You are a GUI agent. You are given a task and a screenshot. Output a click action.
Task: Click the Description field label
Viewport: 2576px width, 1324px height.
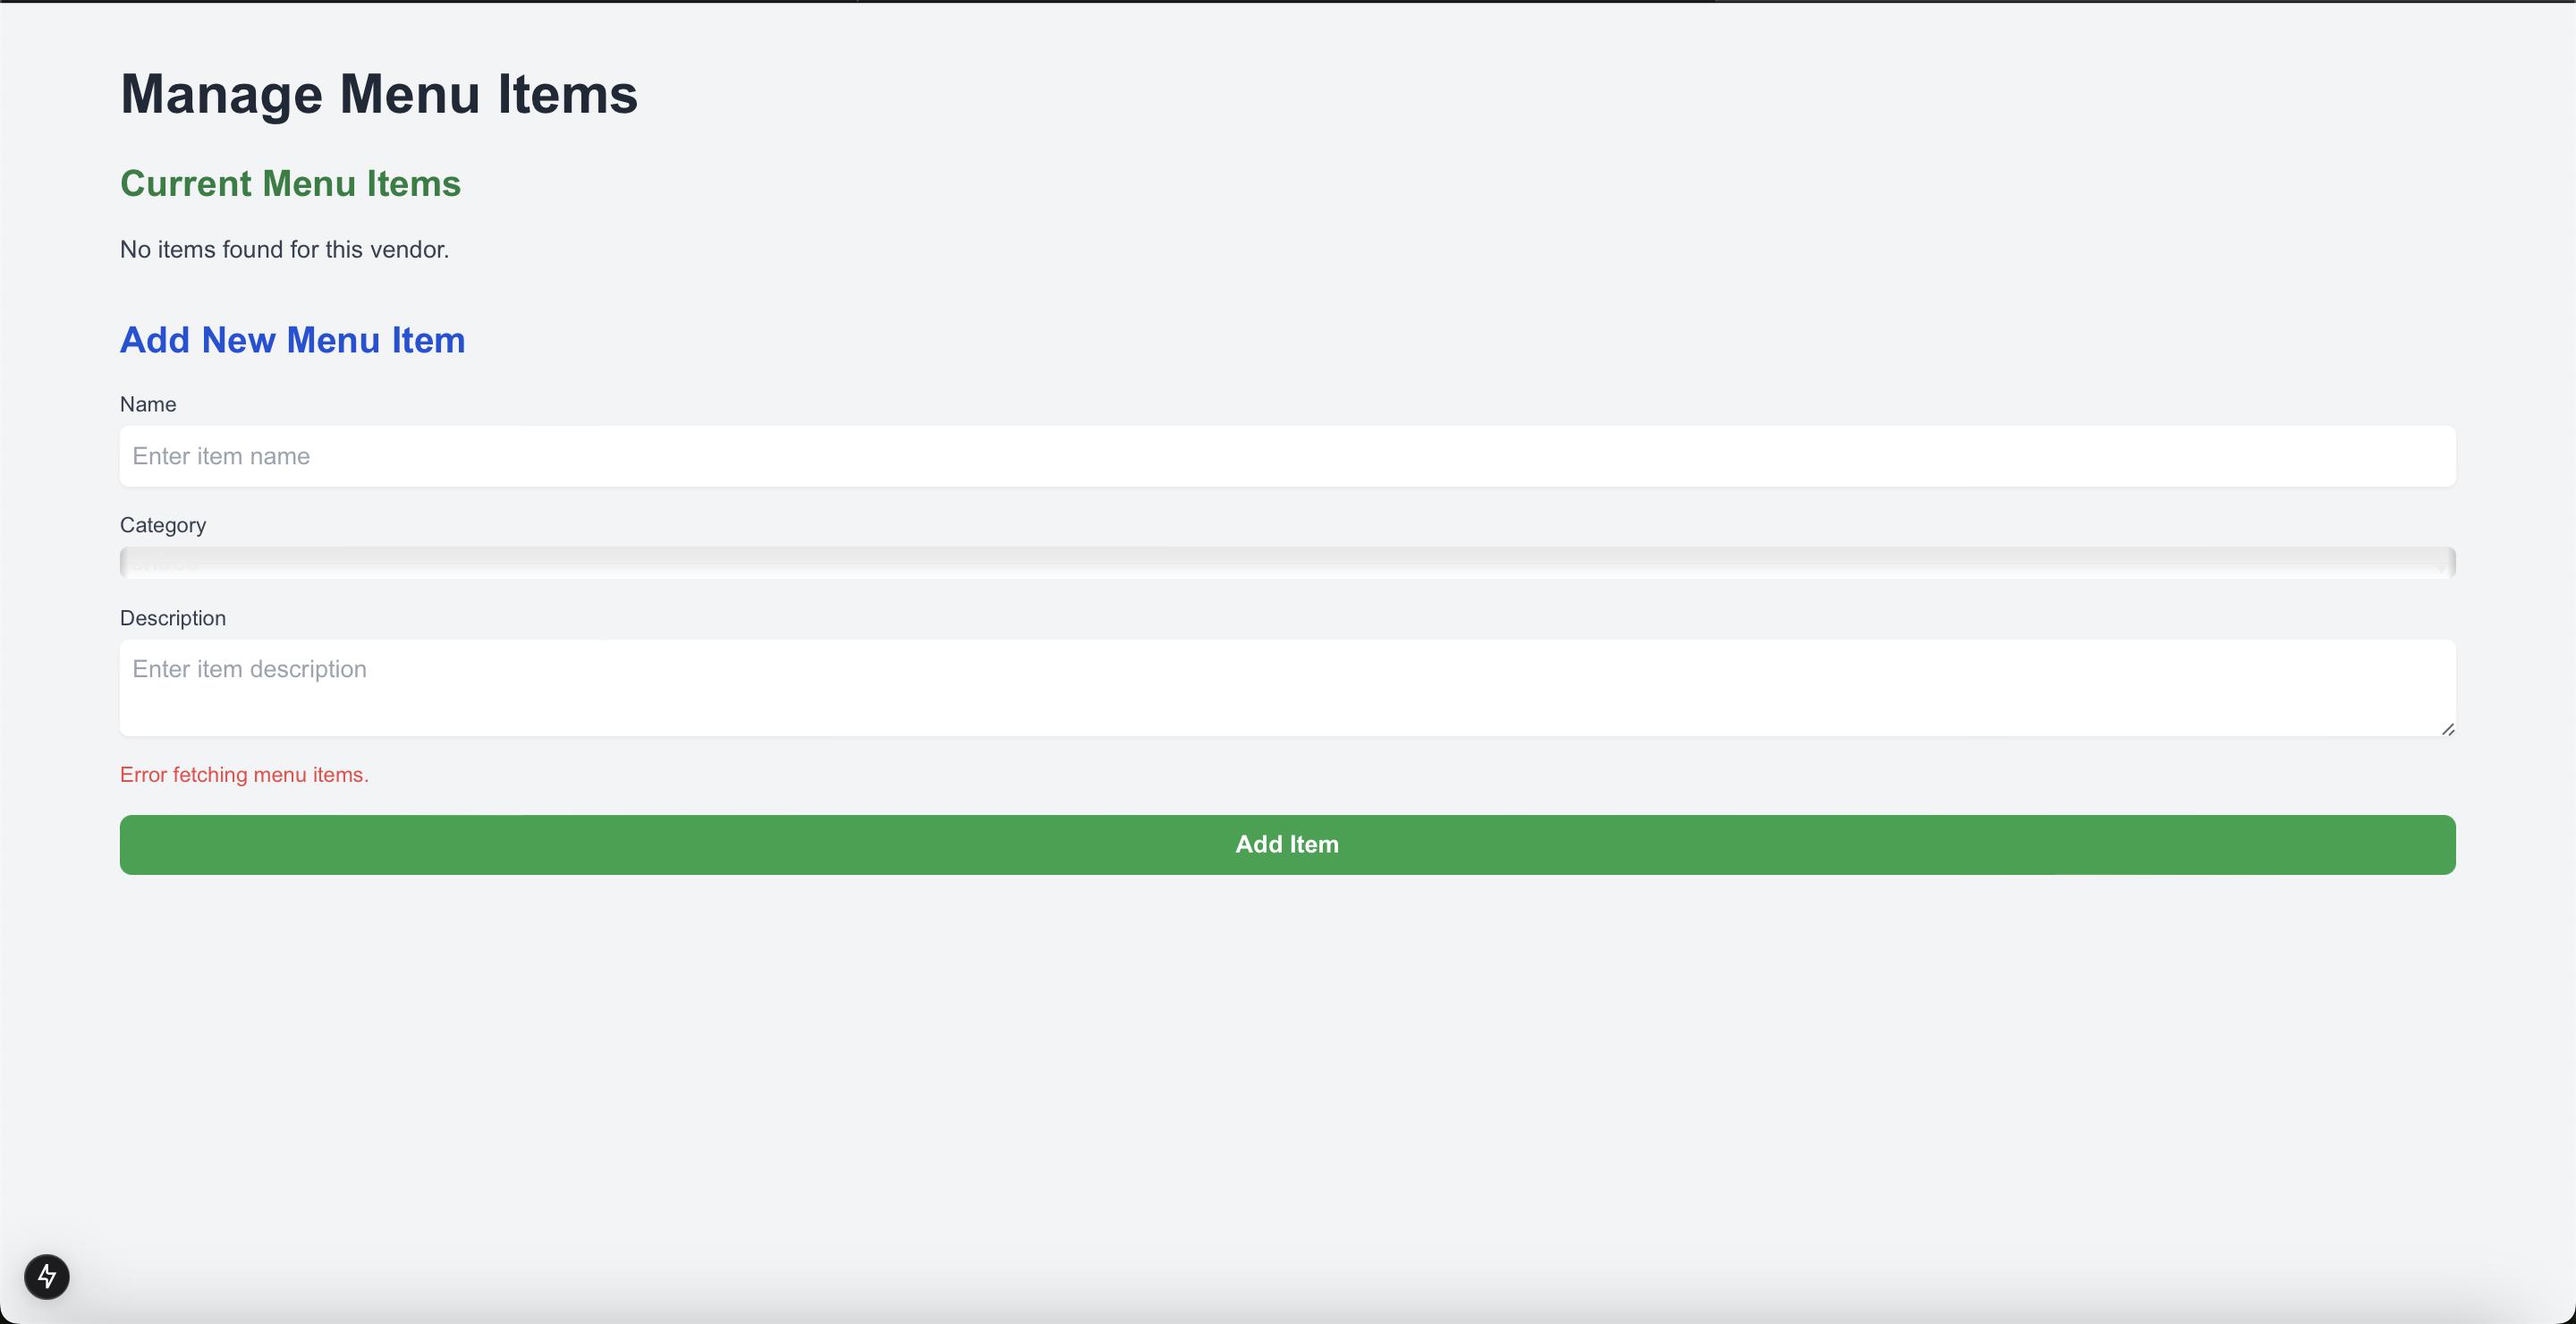click(x=172, y=618)
